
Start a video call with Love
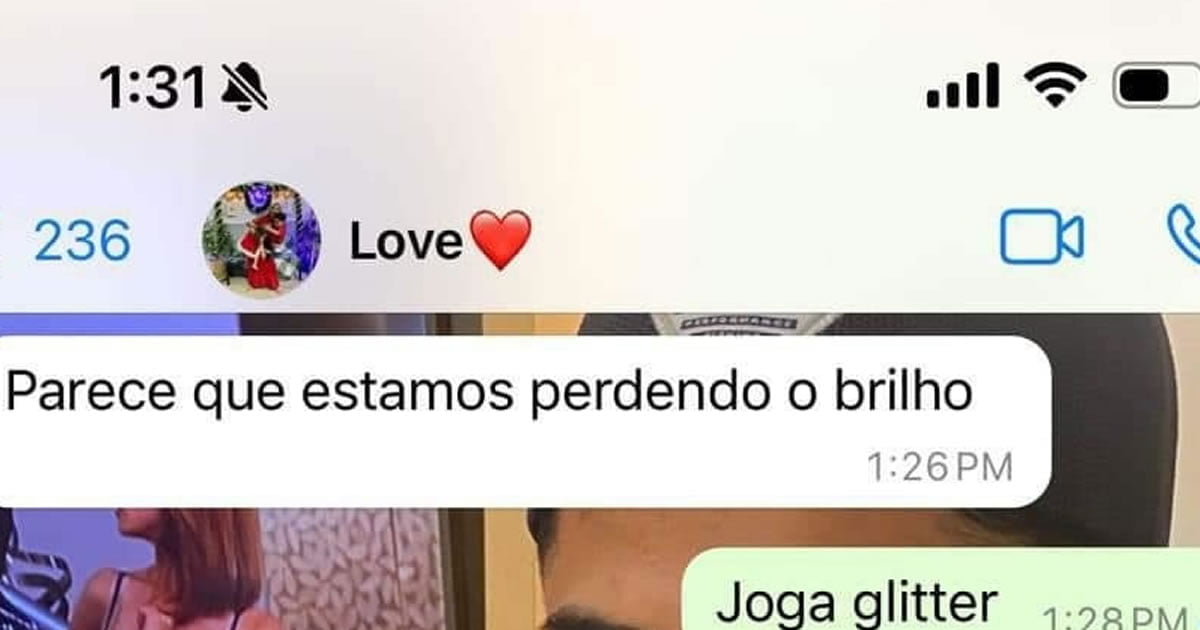[1042, 237]
